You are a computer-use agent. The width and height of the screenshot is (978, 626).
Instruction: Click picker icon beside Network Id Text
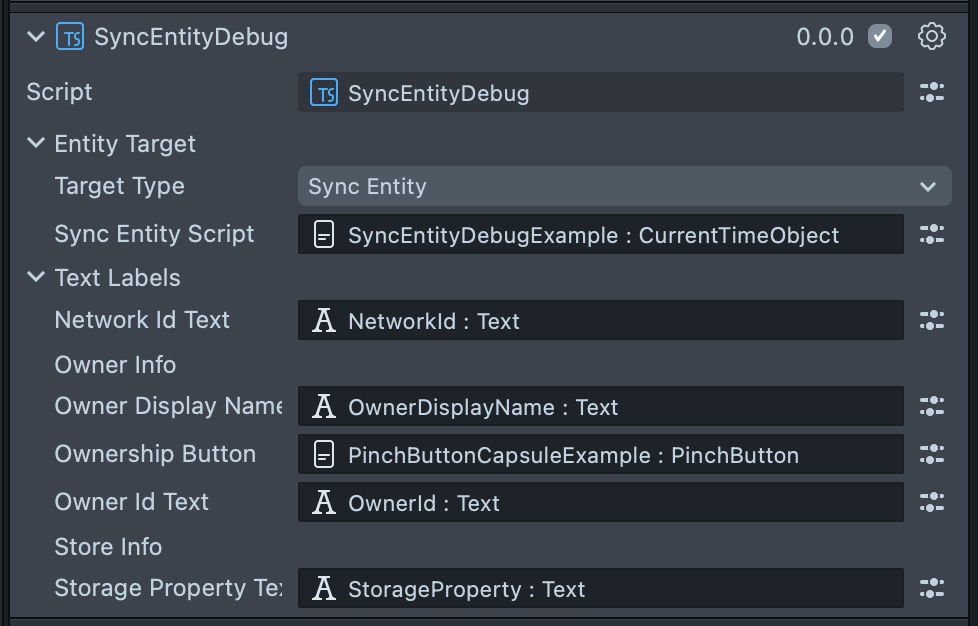coord(931,321)
